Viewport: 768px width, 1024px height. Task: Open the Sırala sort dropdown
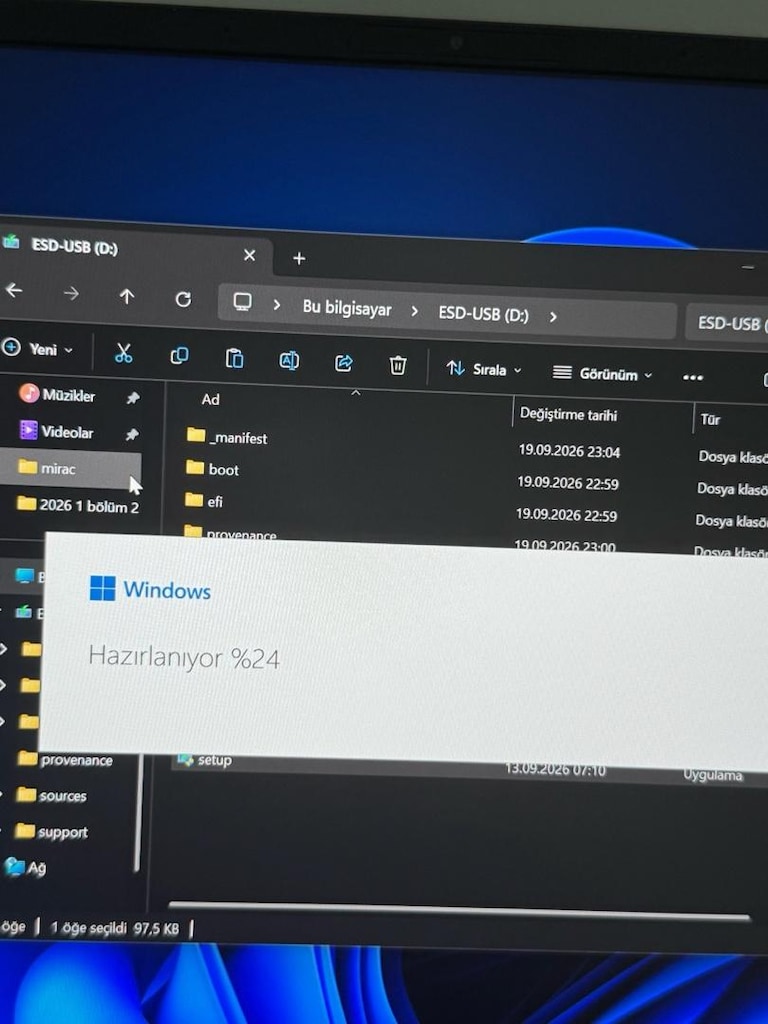click(484, 369)
